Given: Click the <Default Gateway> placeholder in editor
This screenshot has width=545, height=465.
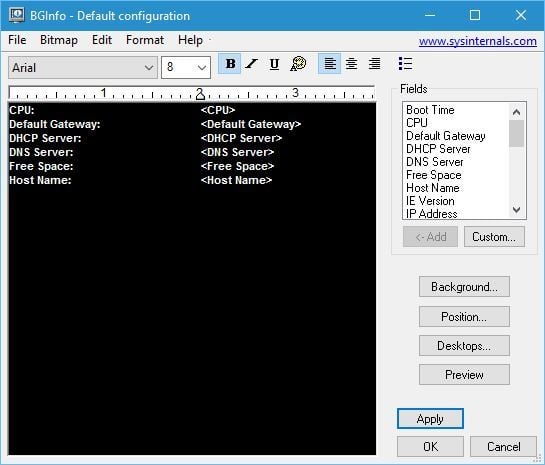Looking at the screenshot, I should pos(251,124).
